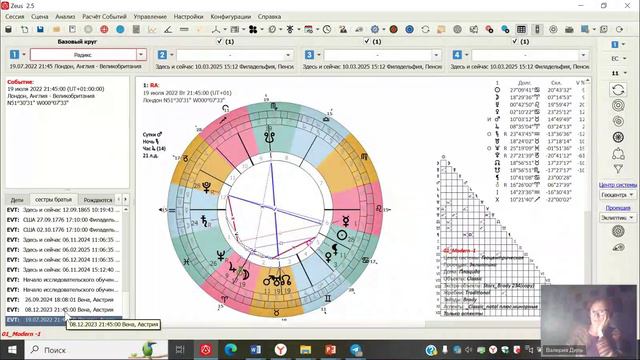This screenshot has height=360, width=640.
Task: Open dropdown arrow next to blue button 2
Action: [172, 55]
